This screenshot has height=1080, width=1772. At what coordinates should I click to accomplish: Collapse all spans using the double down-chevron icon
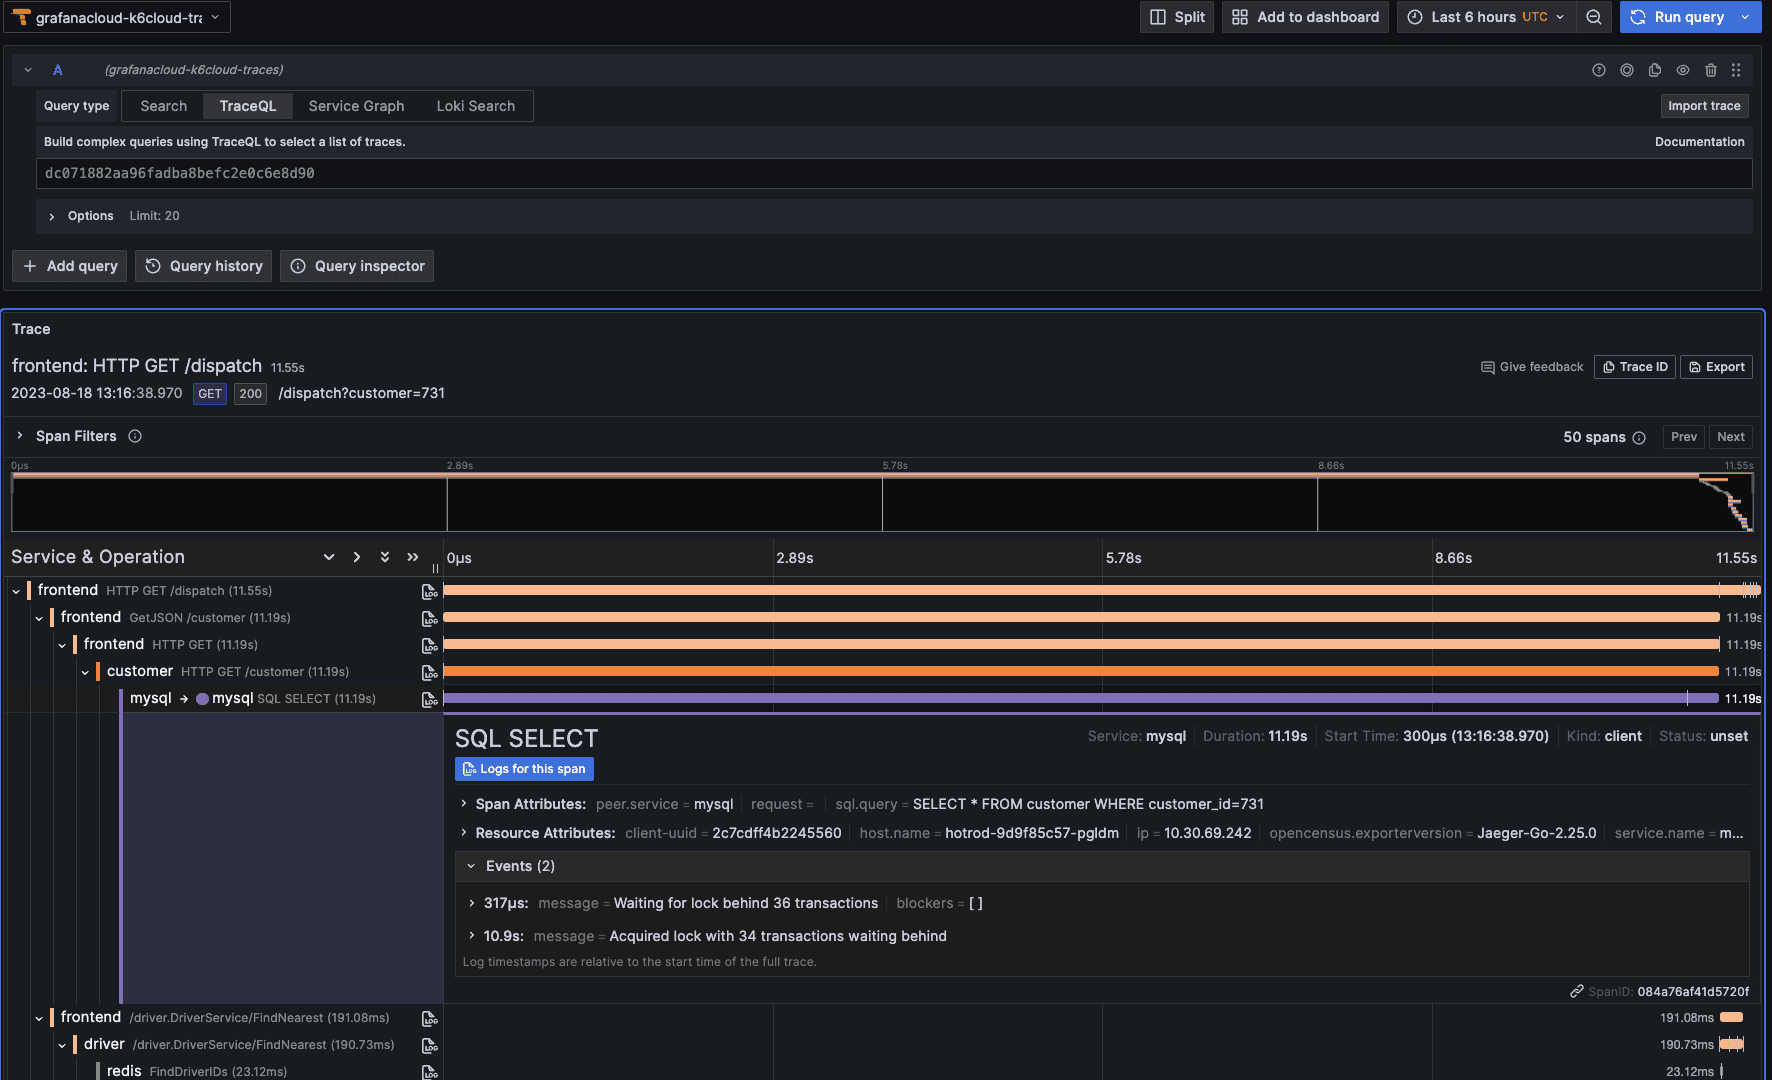pyautogui.click(x=385, y=557)
